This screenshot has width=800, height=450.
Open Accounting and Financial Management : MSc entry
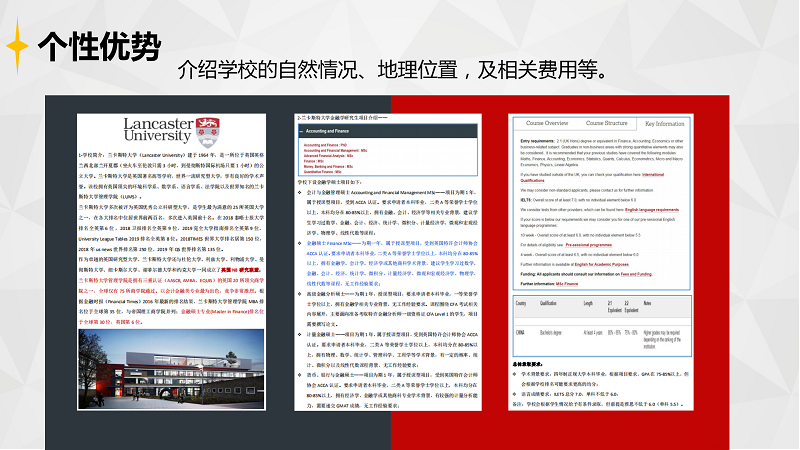335,151
